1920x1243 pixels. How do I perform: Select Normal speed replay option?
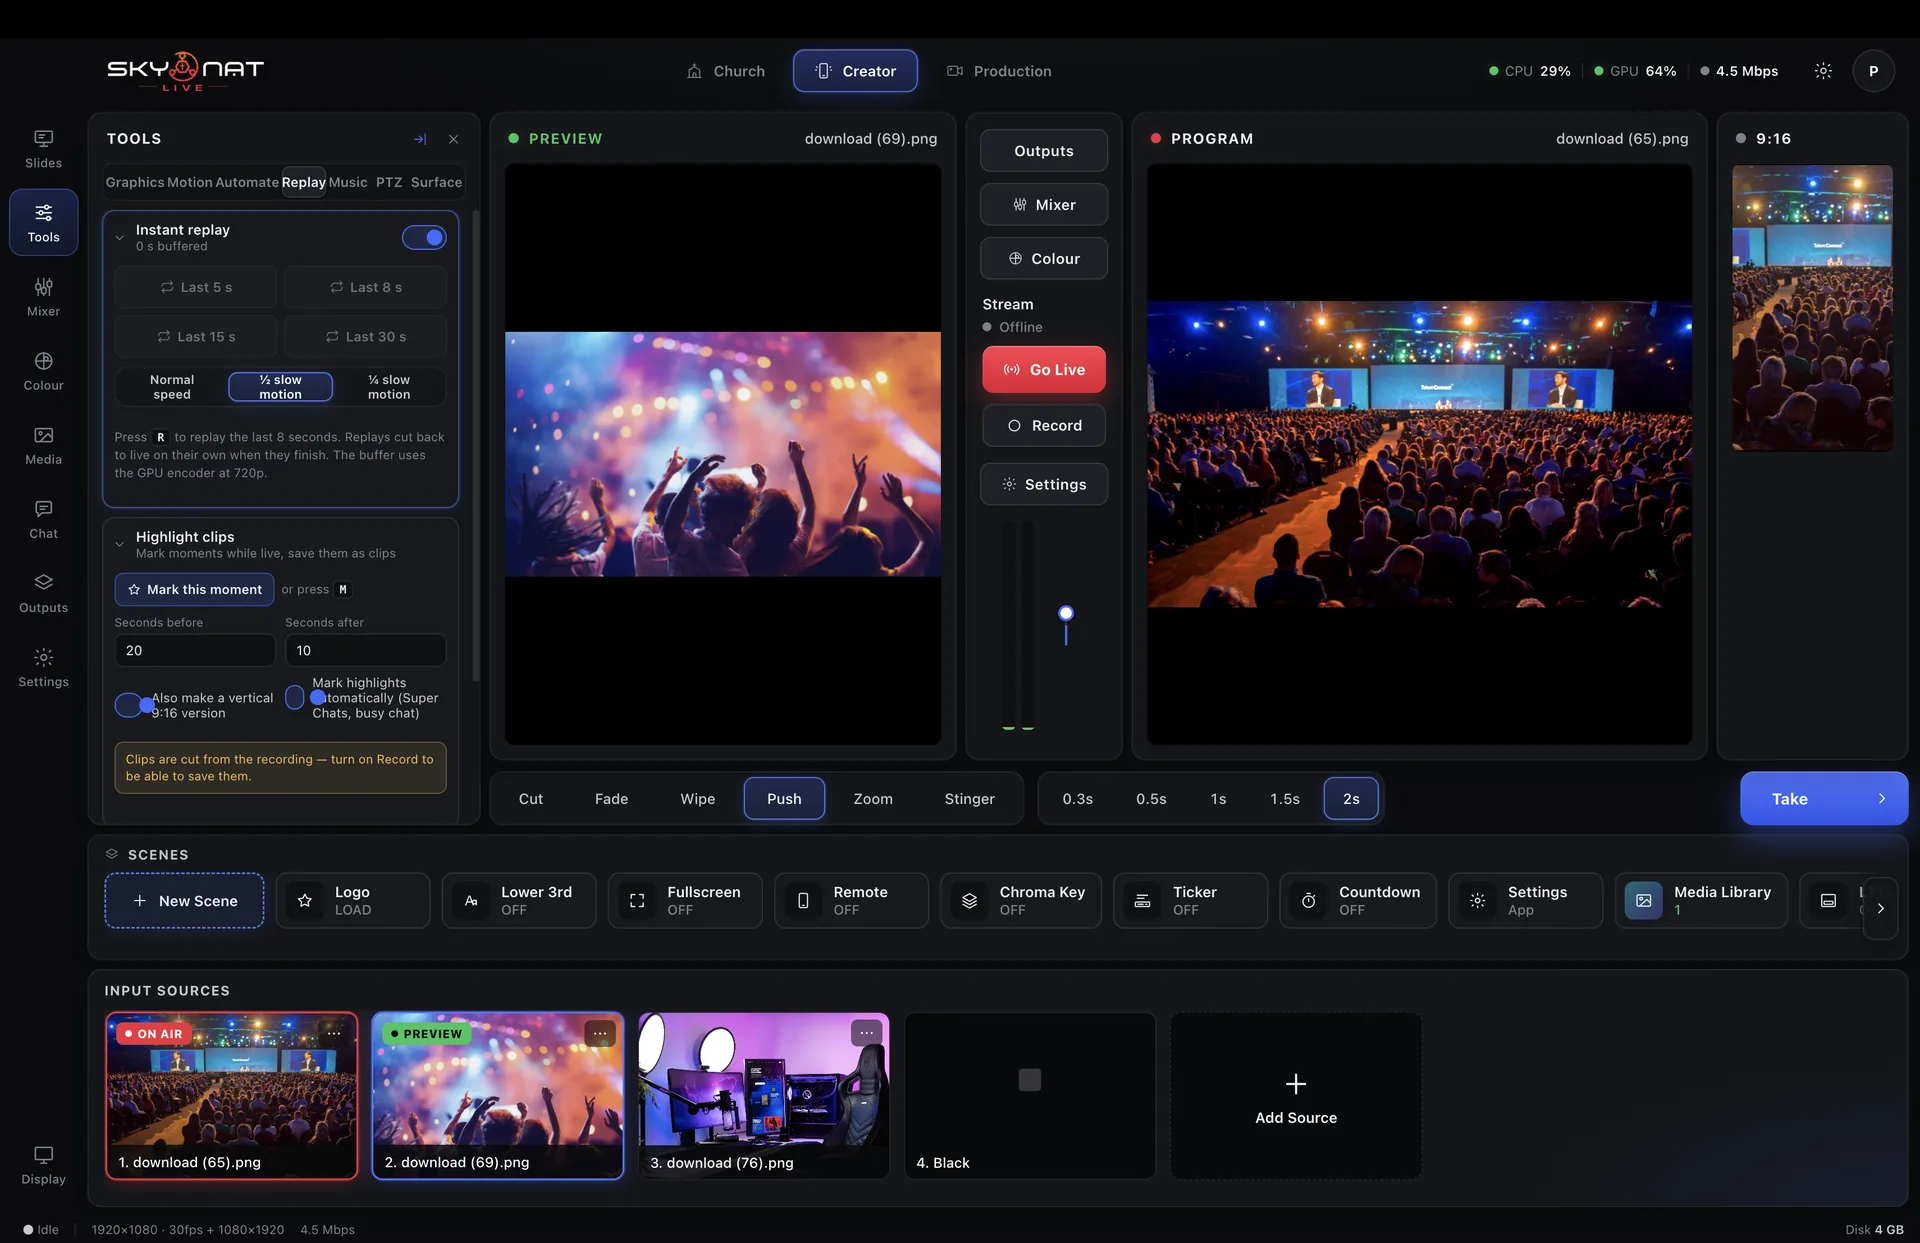click(x=172, y=387)
